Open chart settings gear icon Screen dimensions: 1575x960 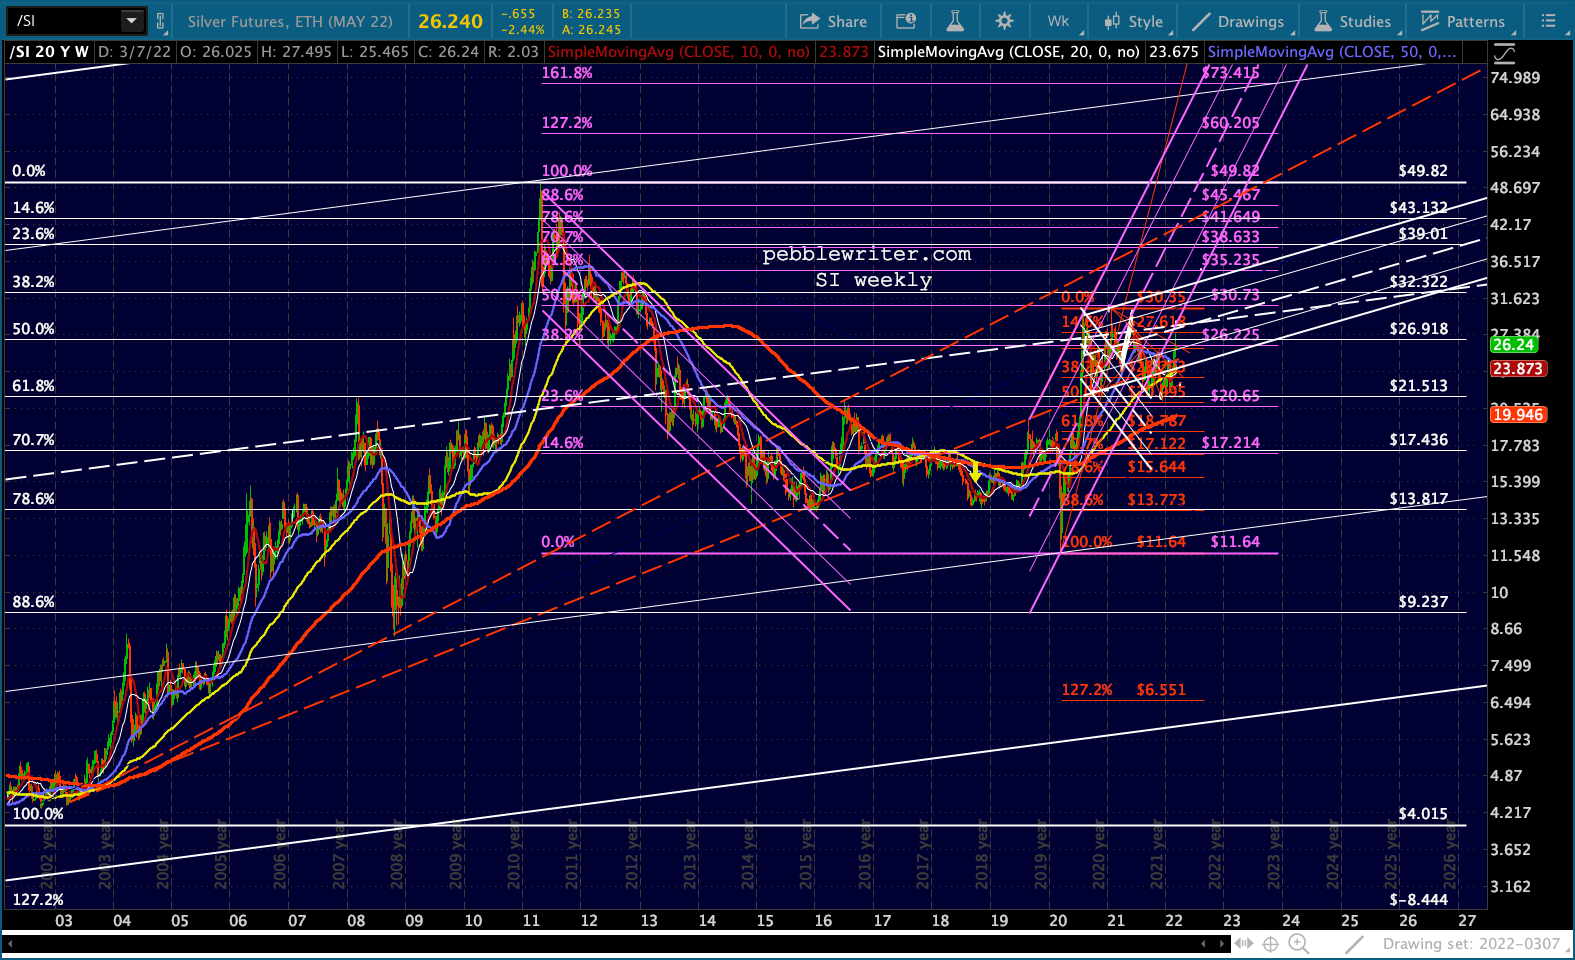(1004, 21)
